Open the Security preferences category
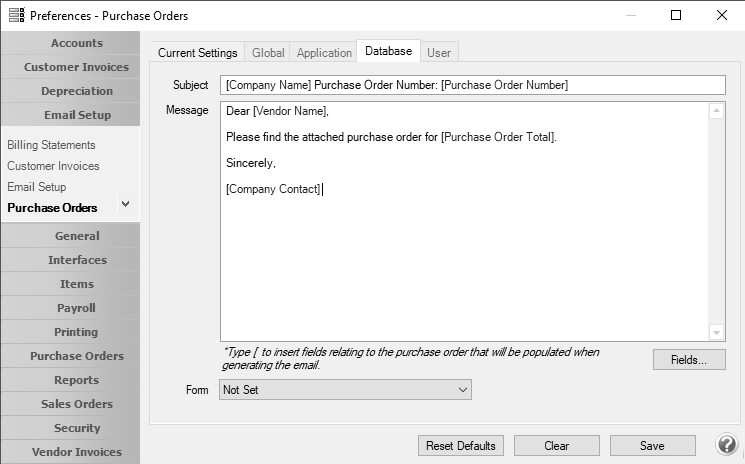This screenshot has width=745, height=464. (76, 428)
